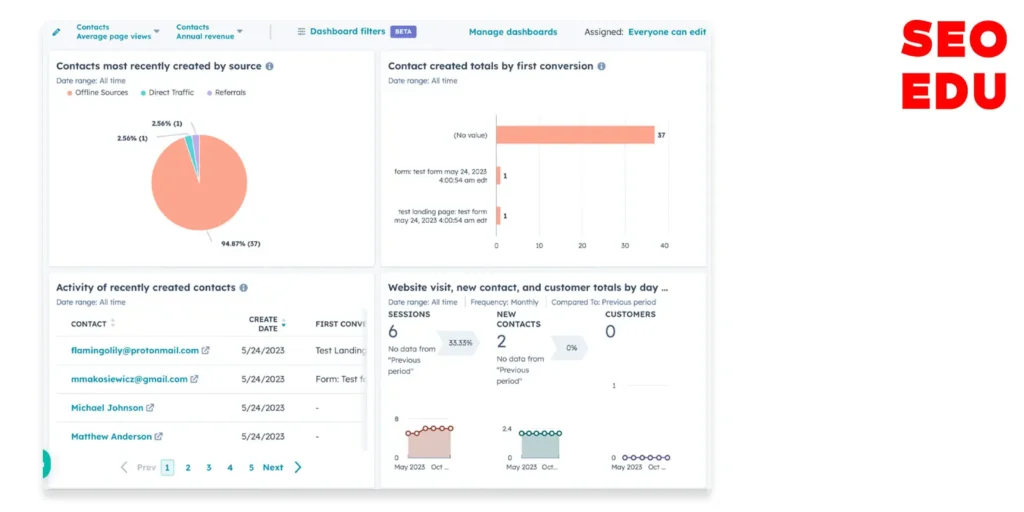Go to page 2 of contacts
The image size is (1024, 512).
coord(188,467)
